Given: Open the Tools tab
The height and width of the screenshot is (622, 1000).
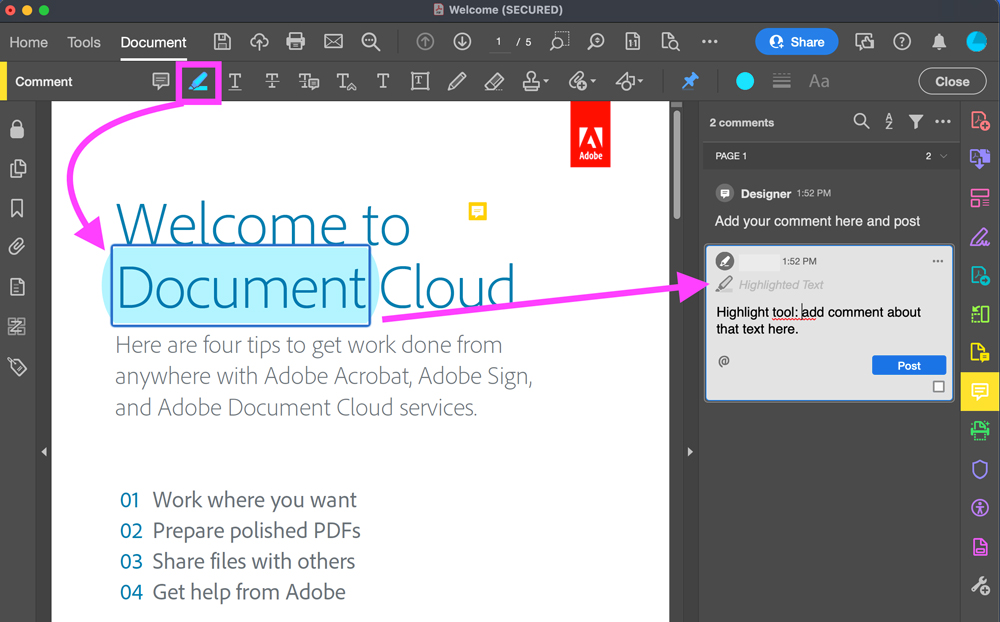Looking at the screenshot, I should (84, 42).
